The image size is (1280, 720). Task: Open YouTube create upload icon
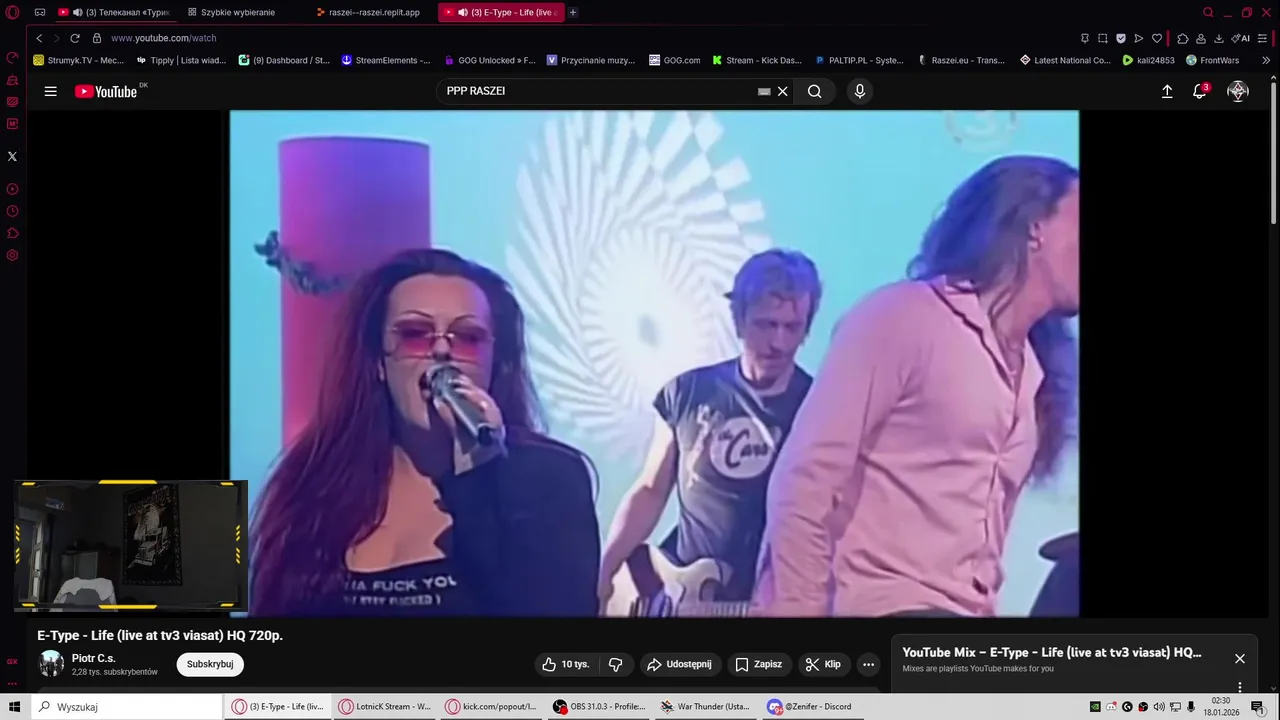pyautogui.click(x=1166, y=91)
